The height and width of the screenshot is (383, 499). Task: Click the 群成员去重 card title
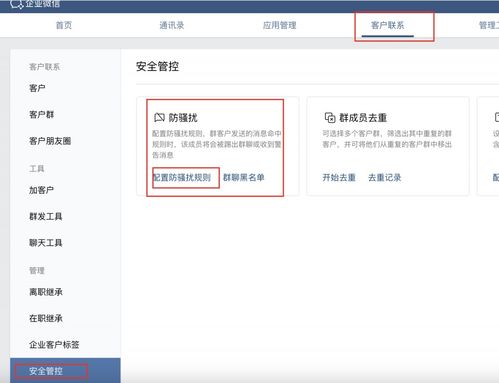(363, 118)
